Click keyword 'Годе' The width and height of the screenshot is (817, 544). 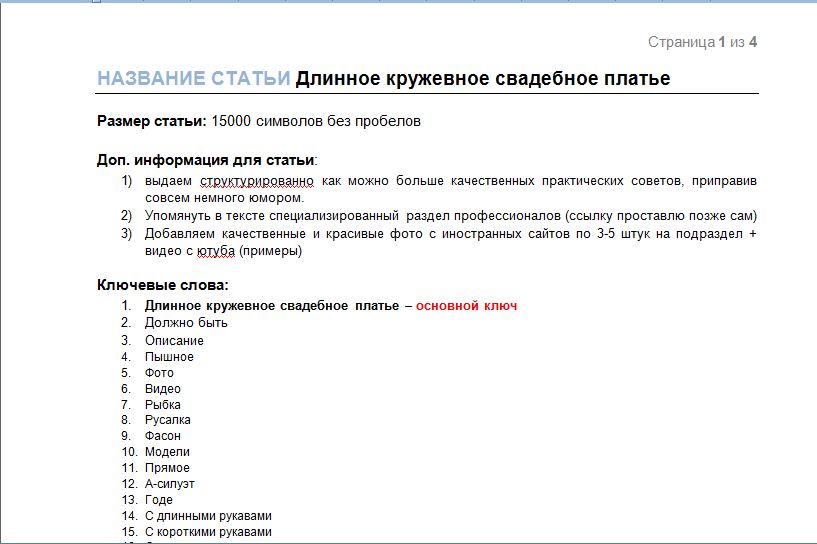click(158, 500)
